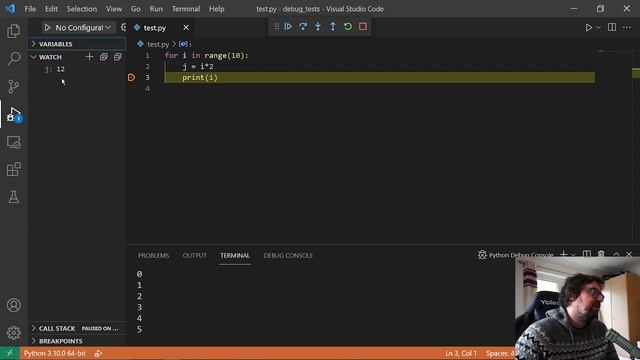Click the highlighted print(i) line

(x=380, y=77)
